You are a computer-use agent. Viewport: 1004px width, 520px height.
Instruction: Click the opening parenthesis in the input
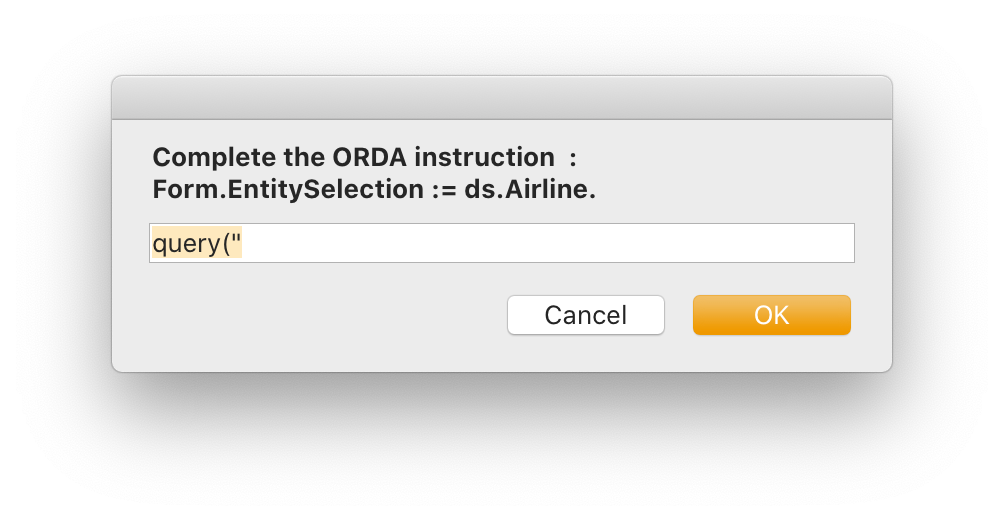[x=227, y=244]
